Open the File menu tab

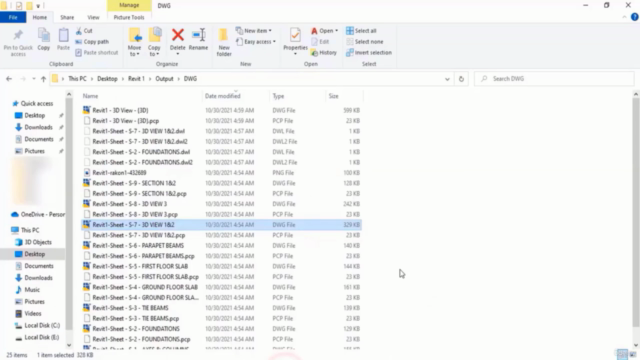point(13,17)
